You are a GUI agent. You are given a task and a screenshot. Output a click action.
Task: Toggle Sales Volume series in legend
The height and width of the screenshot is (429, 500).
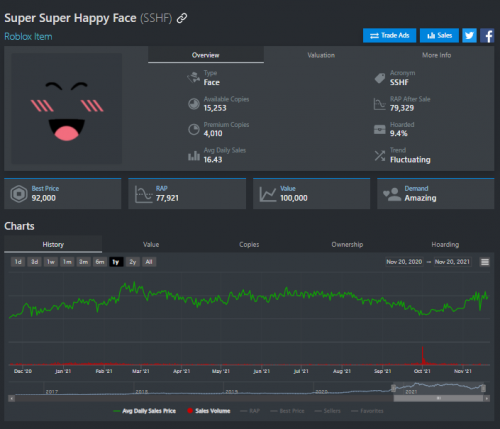[x=209, y=411]
